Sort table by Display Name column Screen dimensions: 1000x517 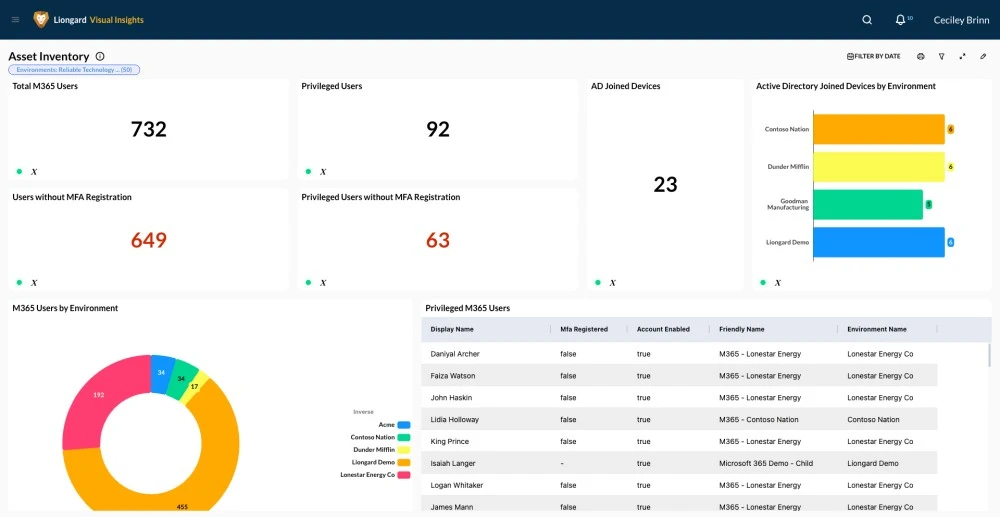[452, 329]
